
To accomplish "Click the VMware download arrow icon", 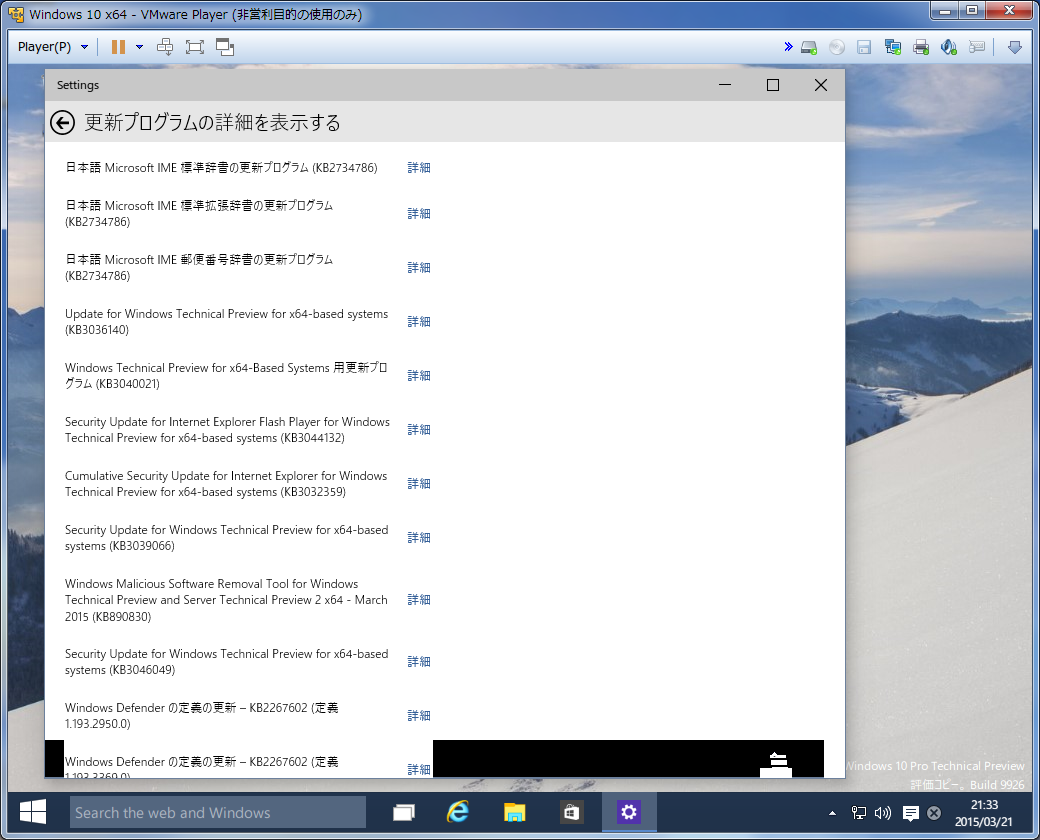I will (1014, 47).
